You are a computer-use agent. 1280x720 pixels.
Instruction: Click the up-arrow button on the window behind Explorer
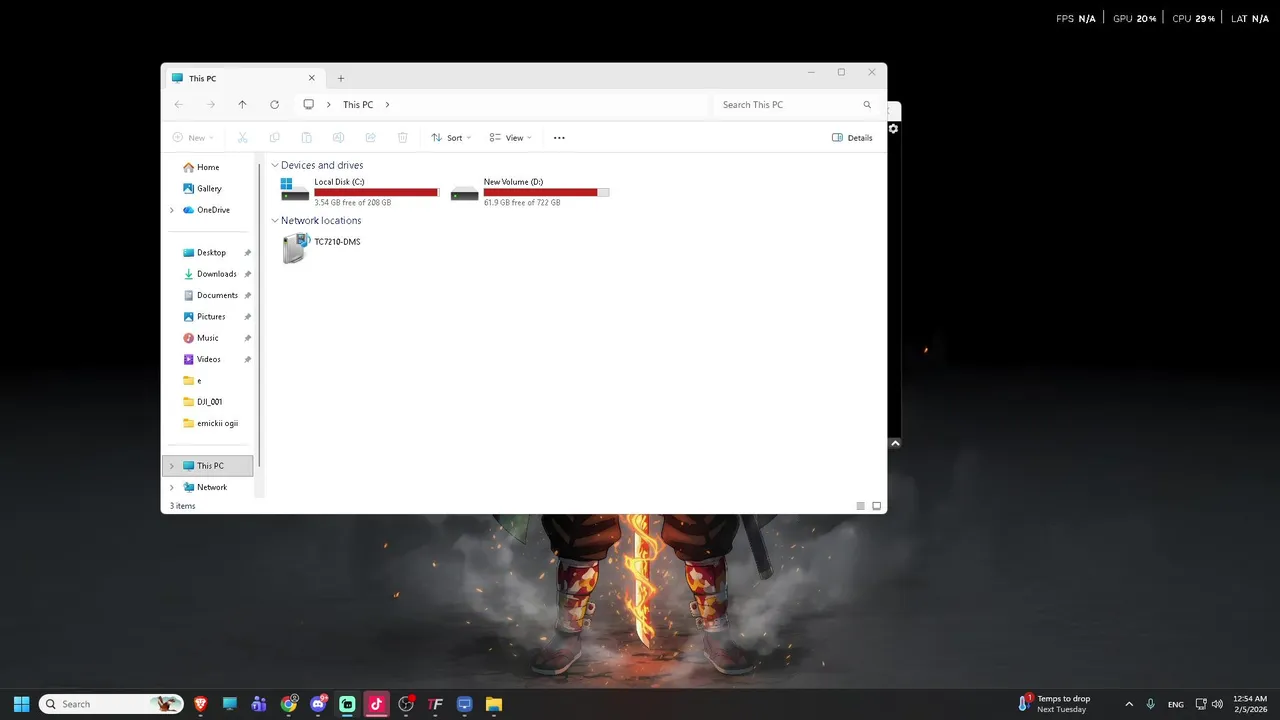pyautogui.click(x=895, y=443)
